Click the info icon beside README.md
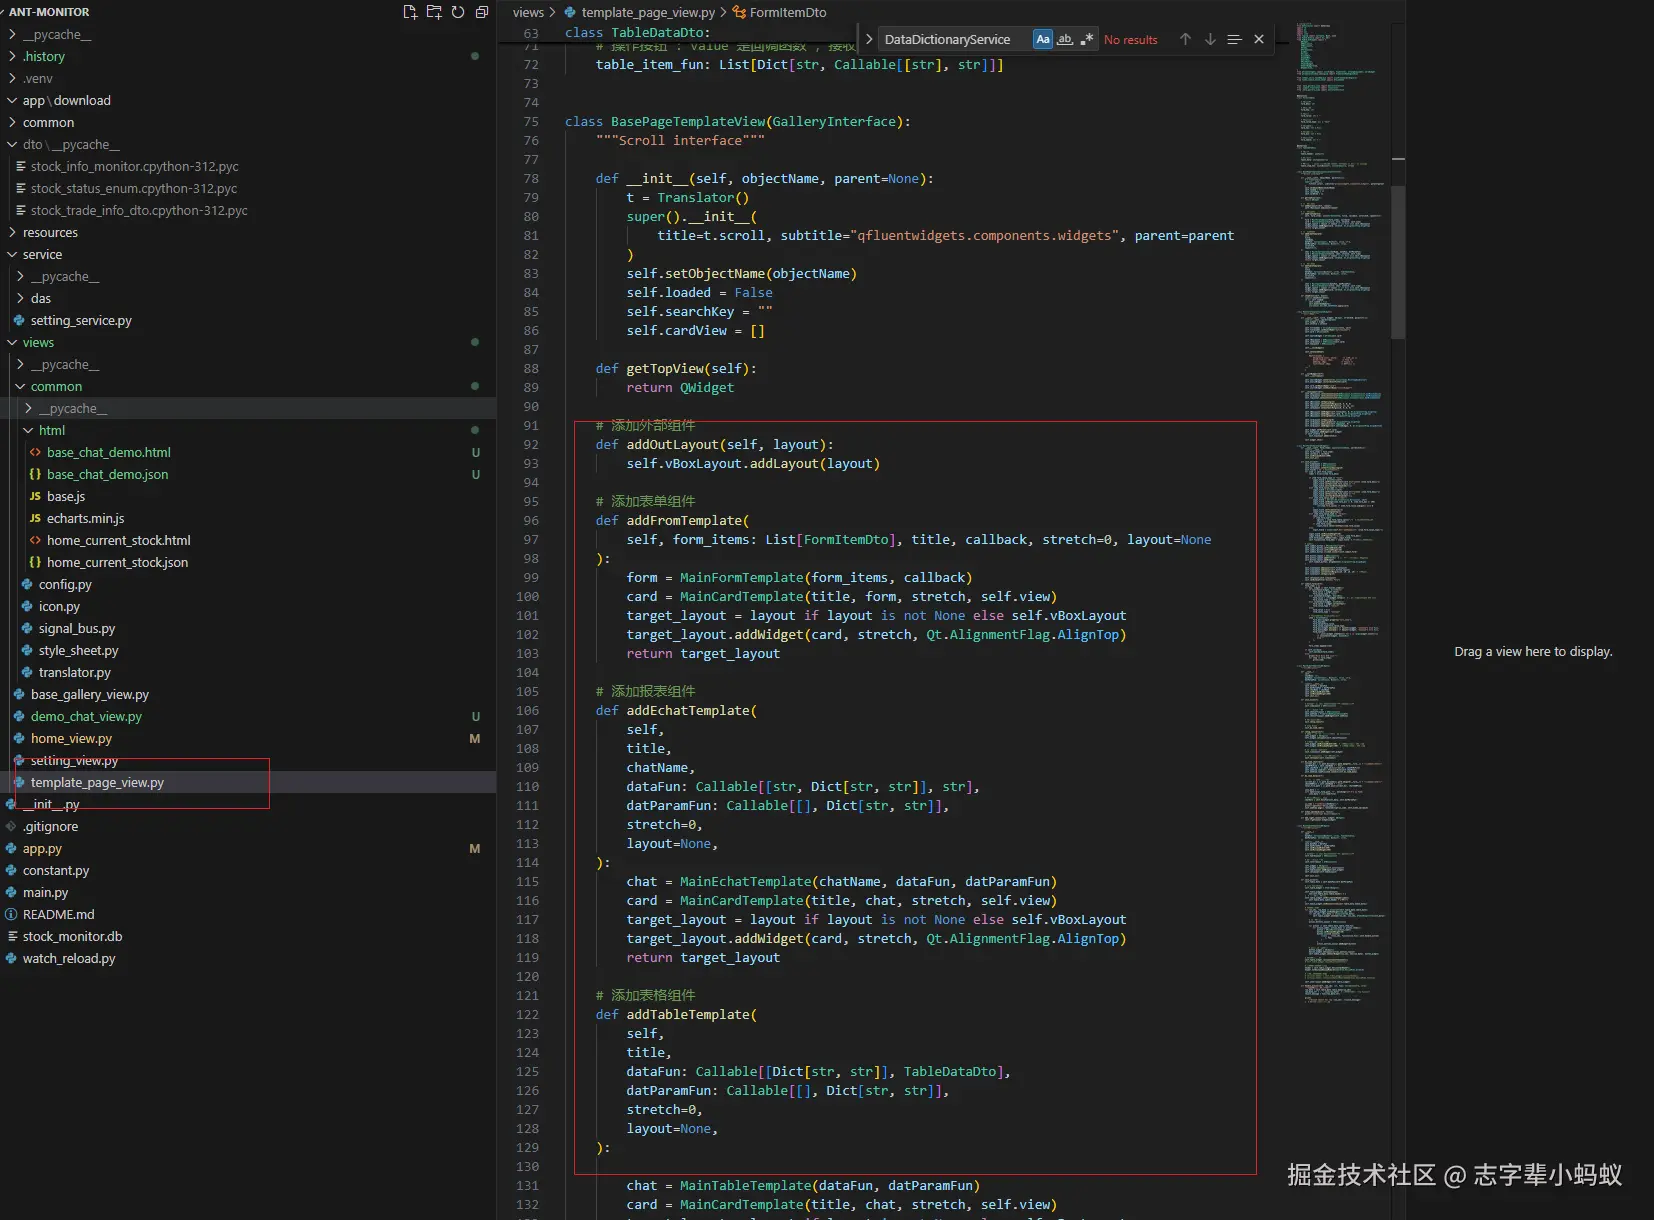The image size is (1654, 1220). coord(11,914)
